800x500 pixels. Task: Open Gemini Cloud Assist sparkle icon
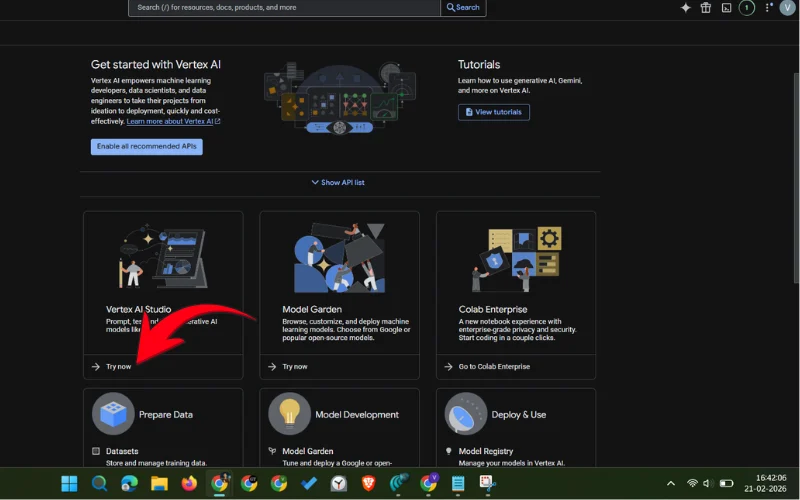coord(686,8)
